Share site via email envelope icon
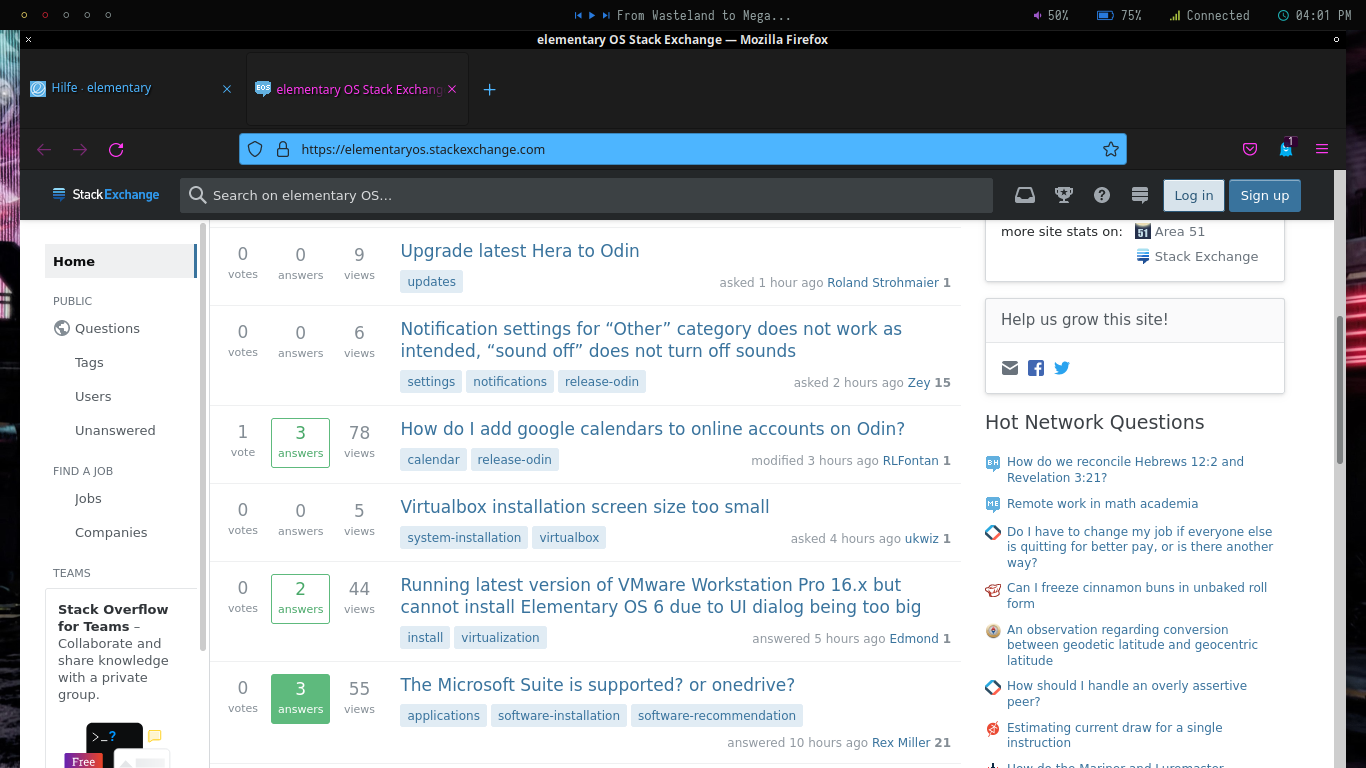 [x=1010, y=368]
